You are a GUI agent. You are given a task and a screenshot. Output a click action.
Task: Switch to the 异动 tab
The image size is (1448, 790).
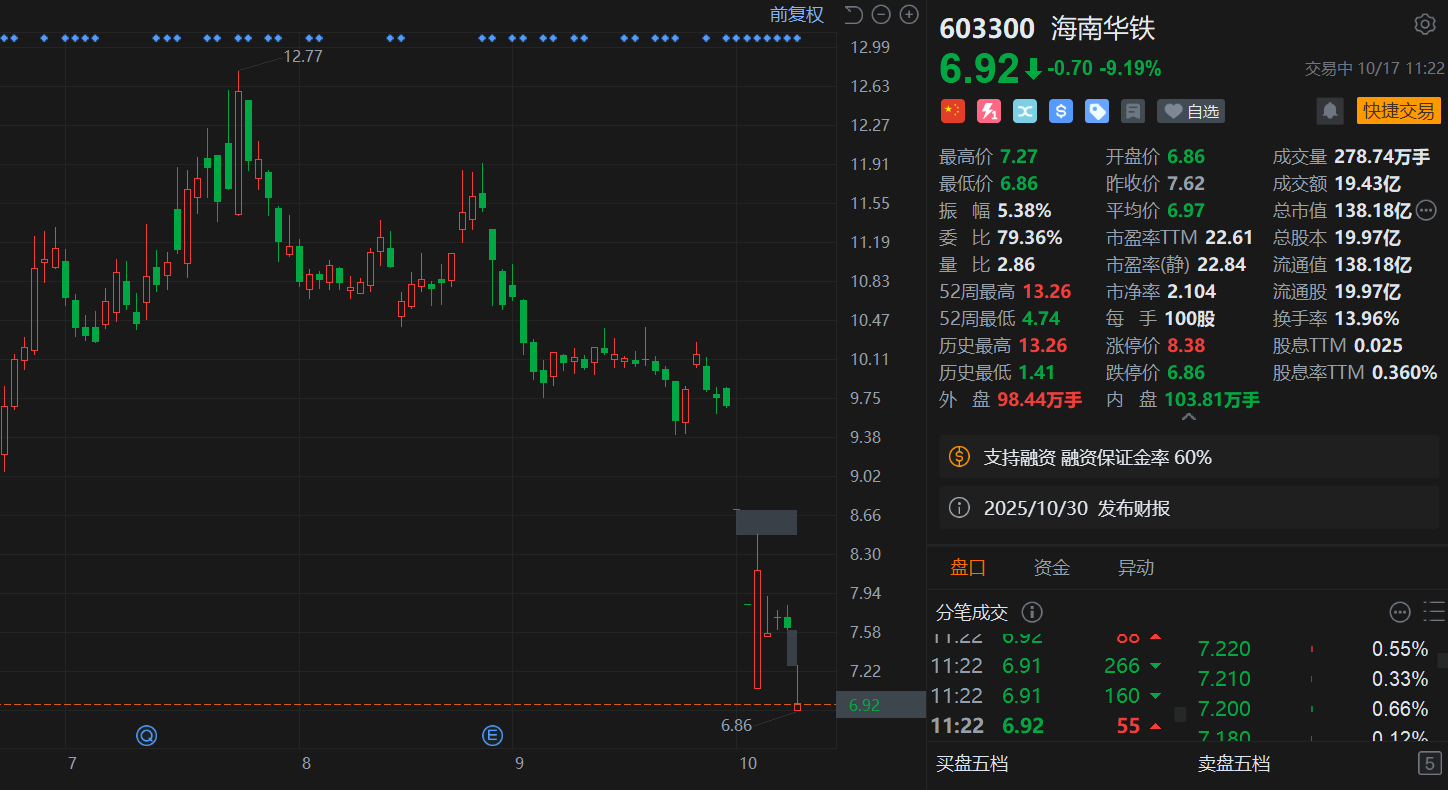[1135, 568]
